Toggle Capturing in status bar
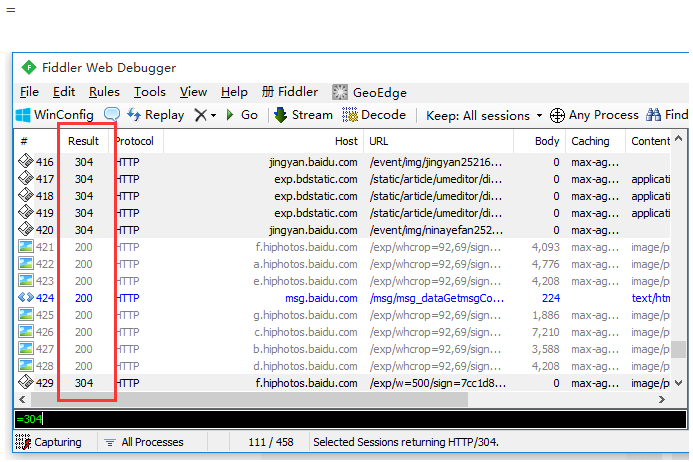The height and width of the screenshot is (462, 693). point(49,442)
